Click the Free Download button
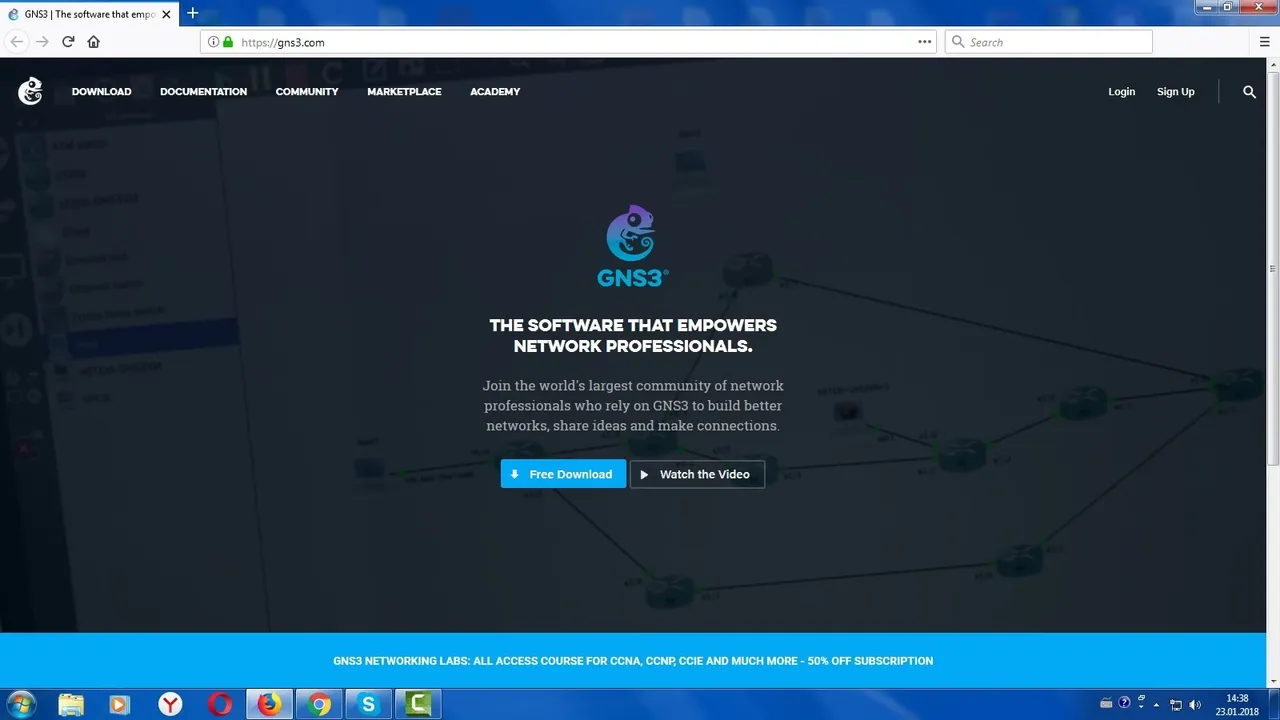 point(563,474)
